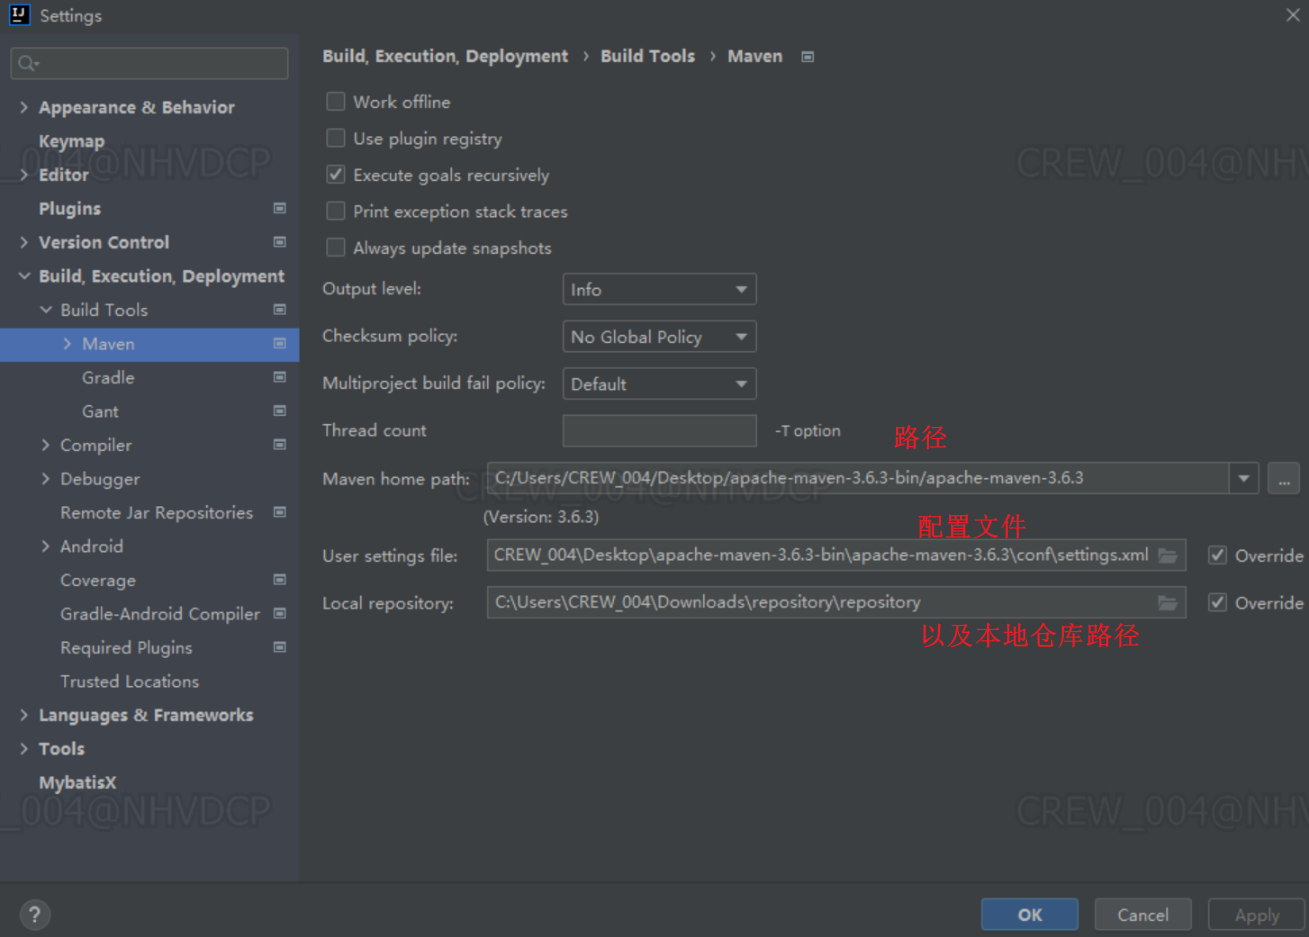Open the Output level dropdown
1309x937 pixels.
[659, 289]
